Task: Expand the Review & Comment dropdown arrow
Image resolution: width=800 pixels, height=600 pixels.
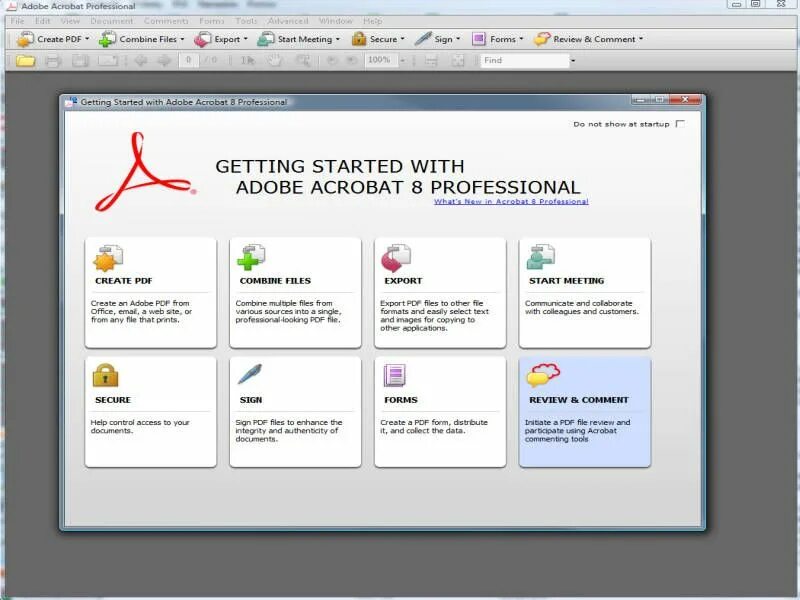Action: [x=641, y=39]
